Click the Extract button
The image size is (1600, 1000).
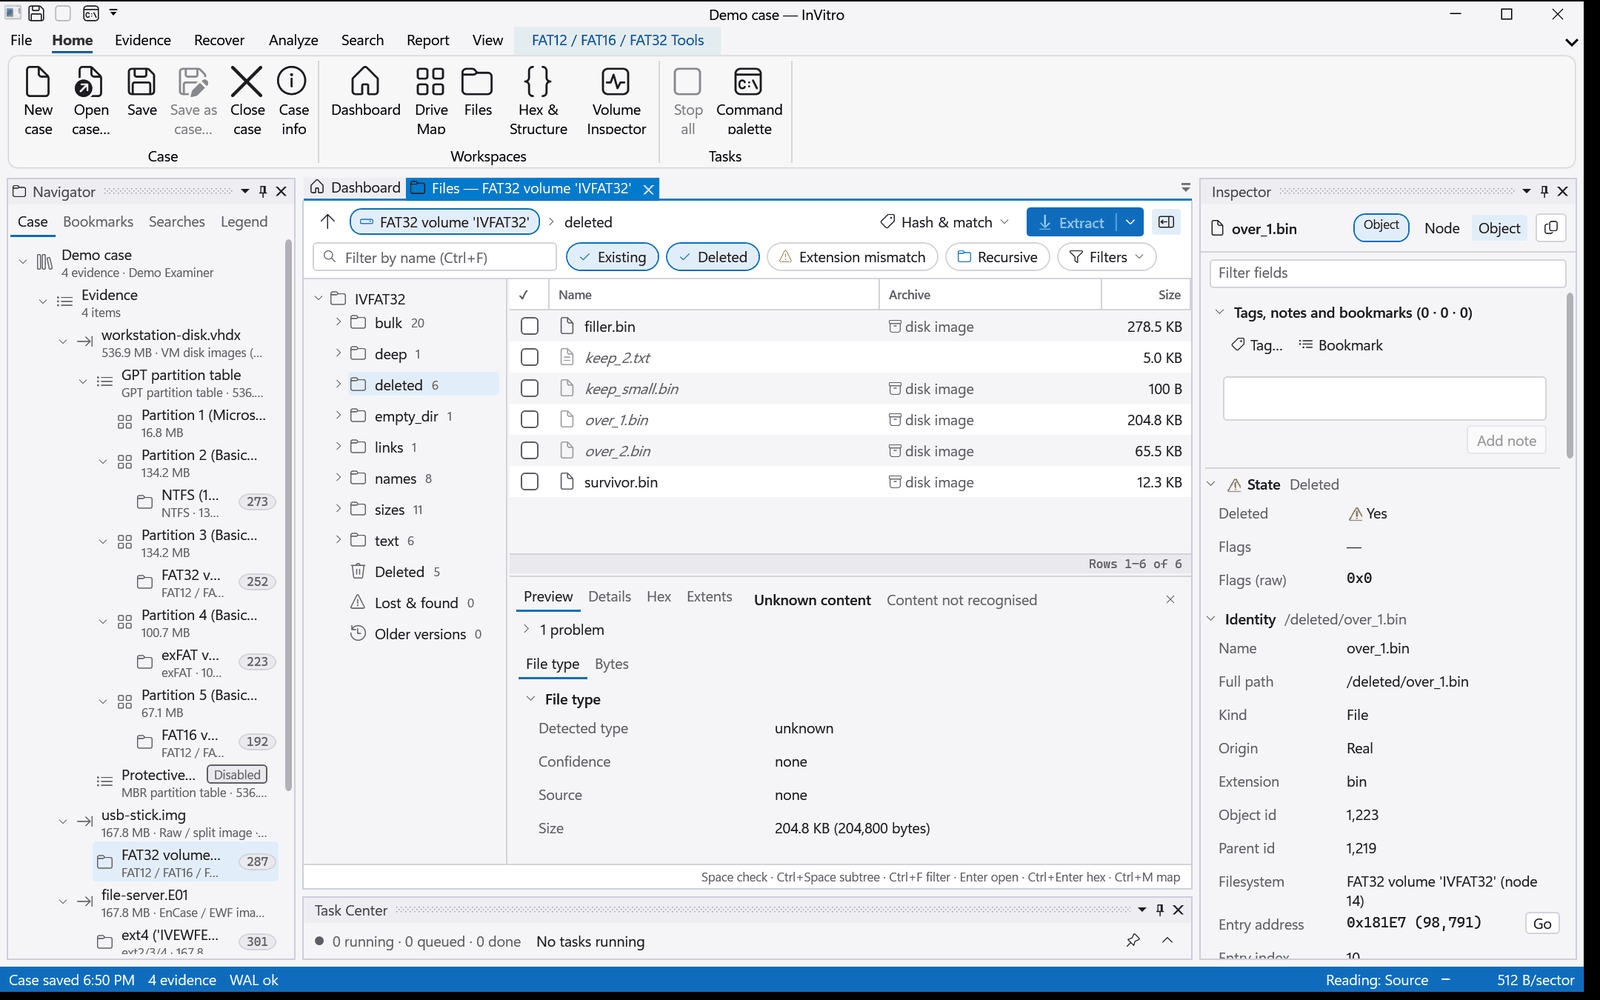(x=1071, y=222)
